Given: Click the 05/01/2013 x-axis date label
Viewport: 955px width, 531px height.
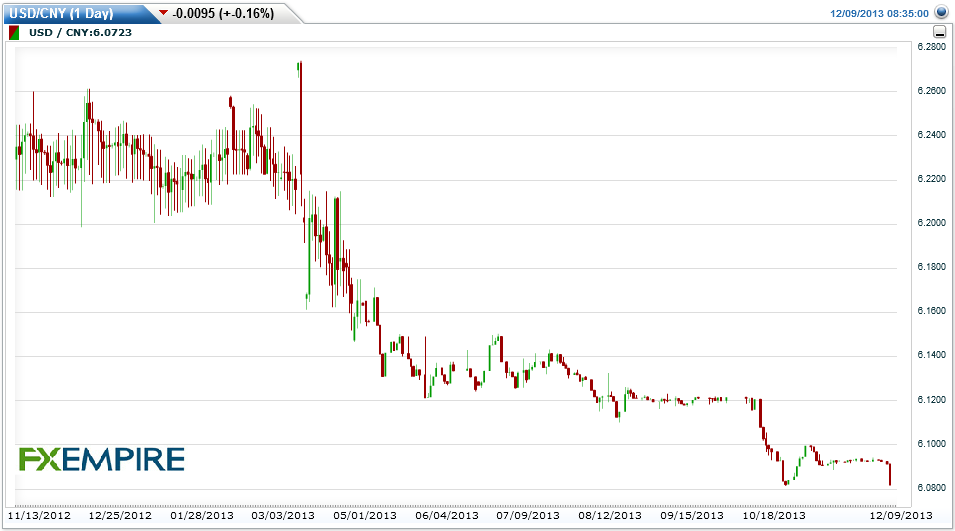Looking at the screenshot, I should point(365,515).
